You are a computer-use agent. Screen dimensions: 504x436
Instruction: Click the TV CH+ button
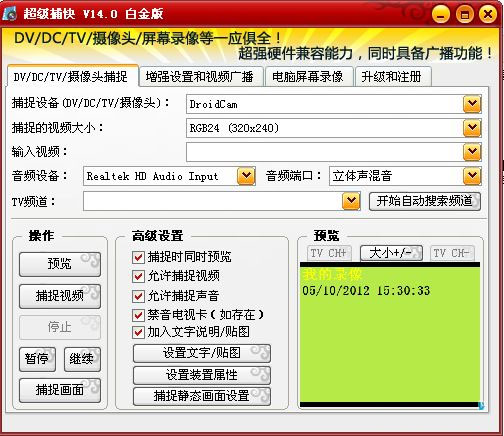(x=329, y=253)
